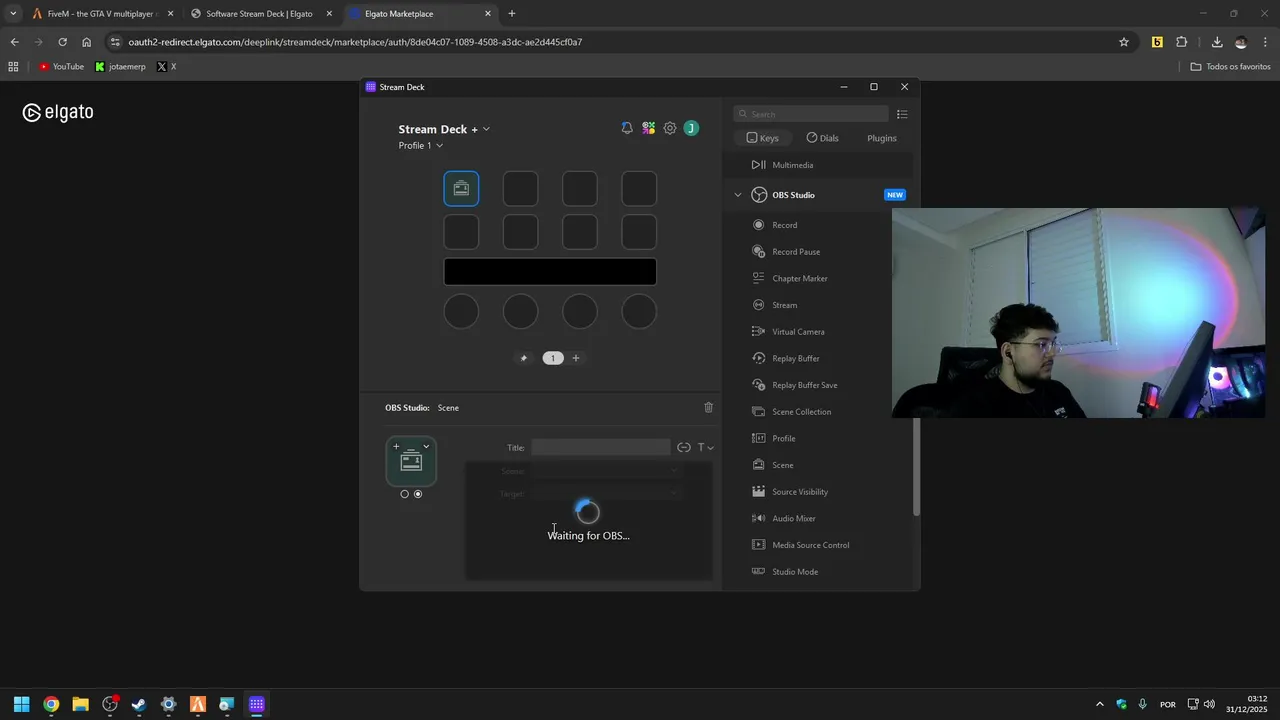Go to page 1 indicator
The height and width of the screenshot is (720, 1280).
[x=553, y=358]
